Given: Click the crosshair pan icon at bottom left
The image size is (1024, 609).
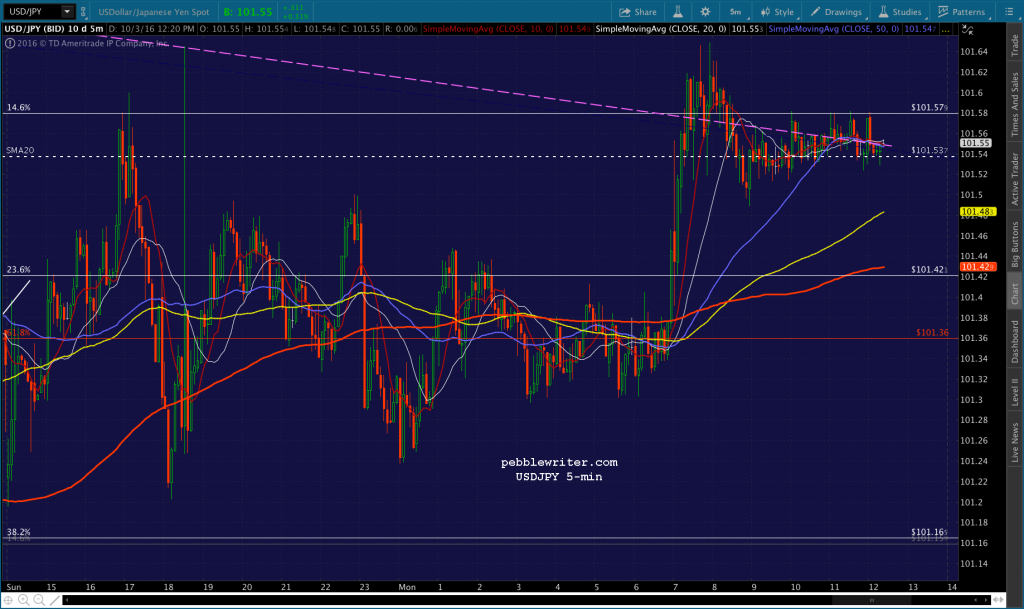Looking at the screenshot, I should point(8,600).
